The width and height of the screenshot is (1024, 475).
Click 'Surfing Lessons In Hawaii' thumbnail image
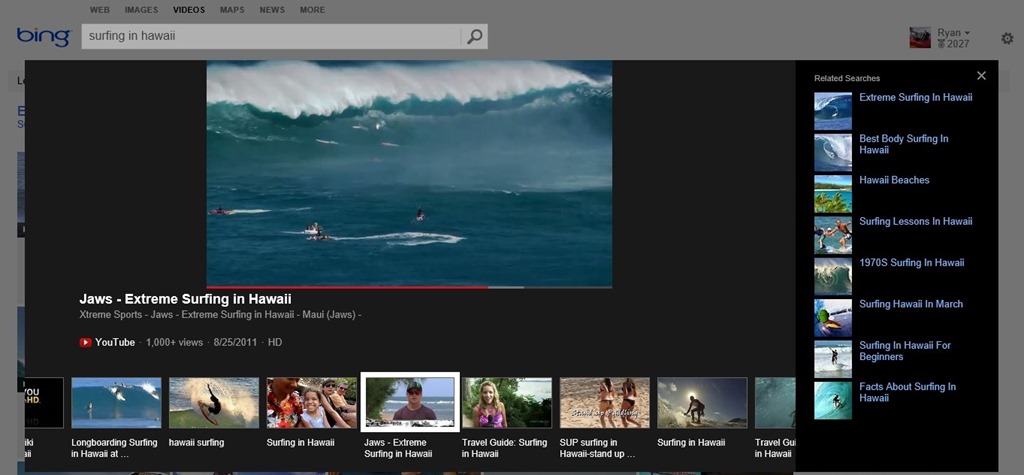click(x=832, y=235)
